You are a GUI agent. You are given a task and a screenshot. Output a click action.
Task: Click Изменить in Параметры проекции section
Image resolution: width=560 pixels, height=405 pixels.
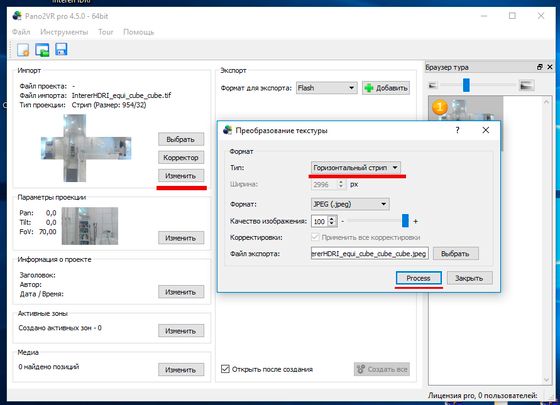coord(181,238)
